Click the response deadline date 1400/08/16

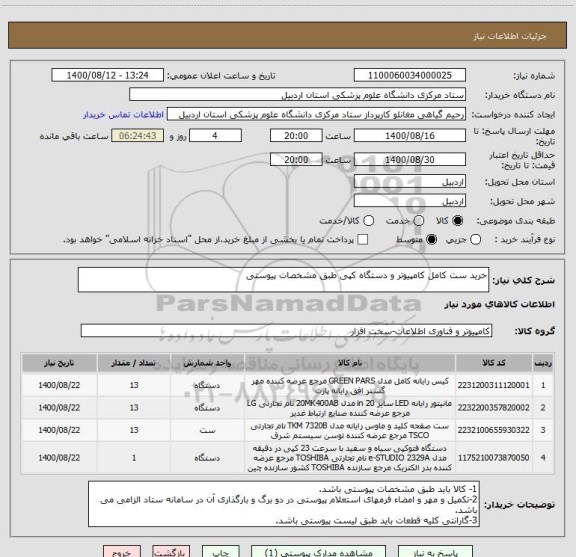click(x=410, y=136)
